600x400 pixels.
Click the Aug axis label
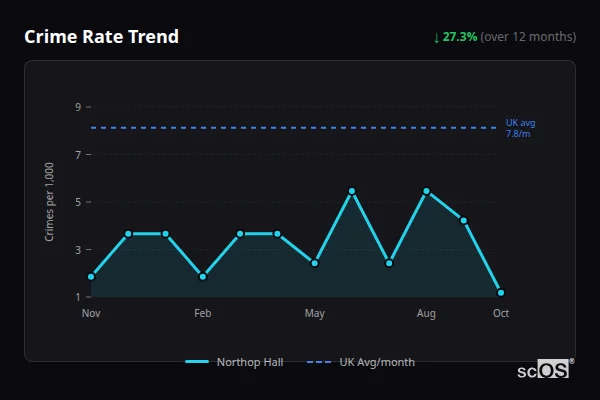point(426,314)
